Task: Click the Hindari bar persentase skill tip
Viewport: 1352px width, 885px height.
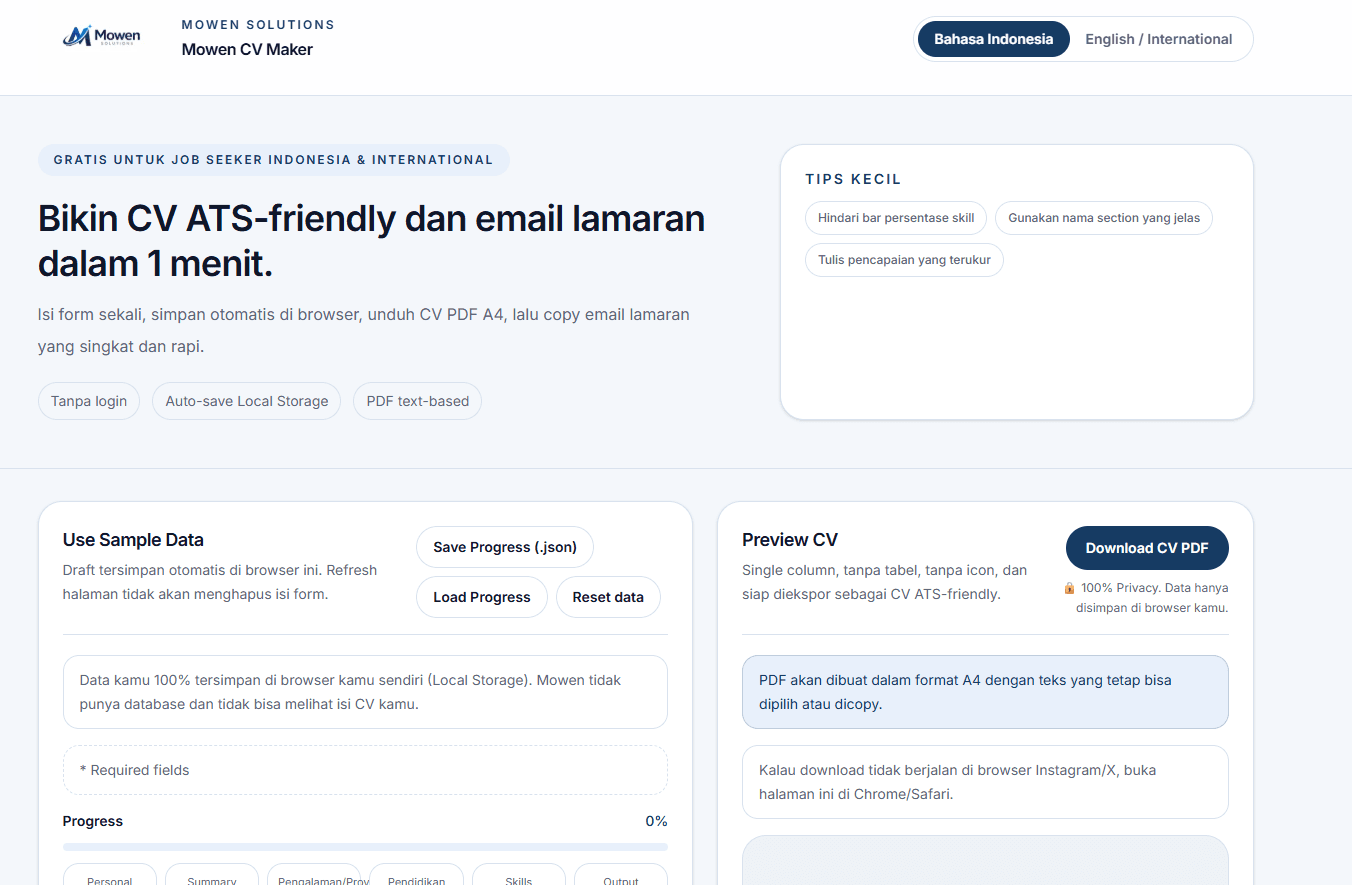Action: click(x=896, y=218)
